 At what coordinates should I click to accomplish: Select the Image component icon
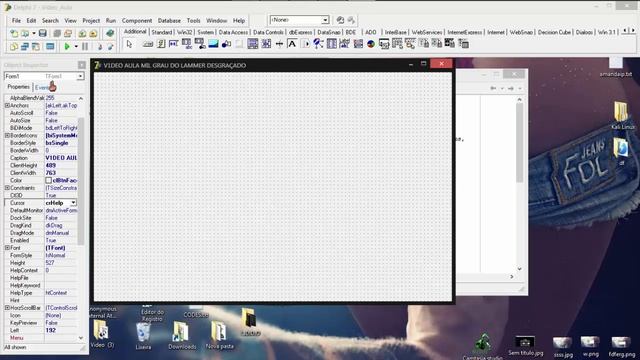click(x=213, y=44)
